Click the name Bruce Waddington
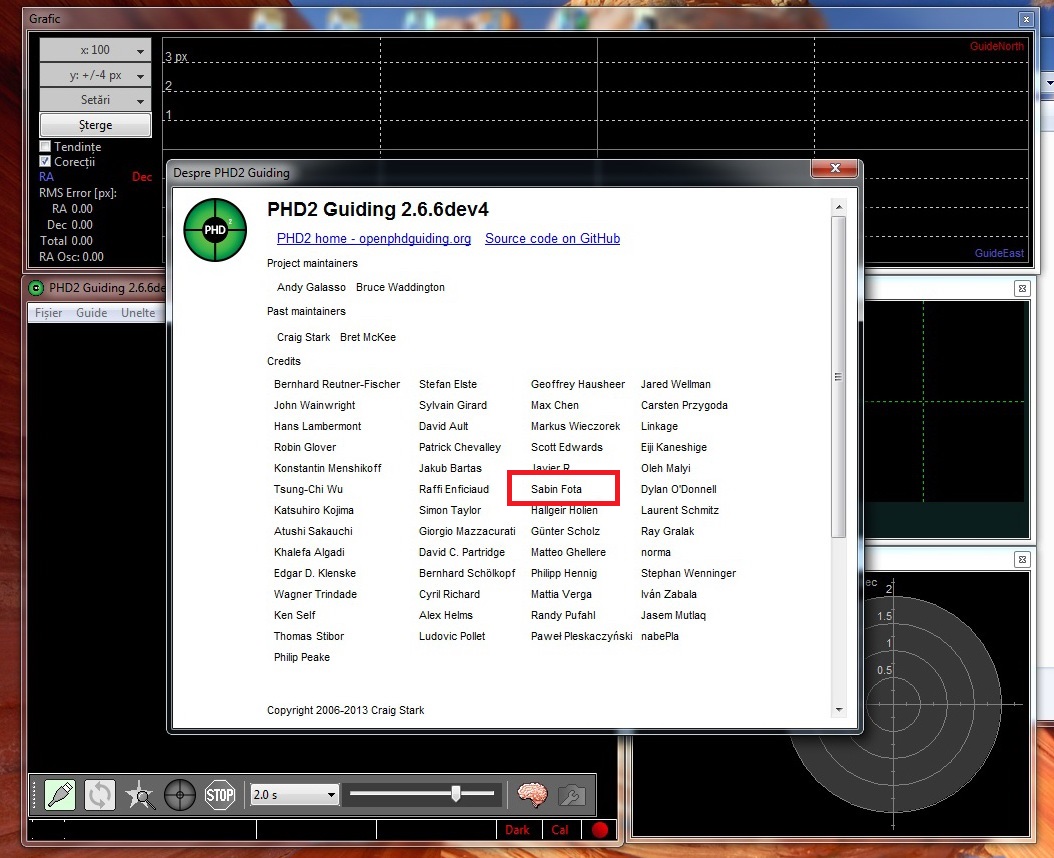The image size is (1054, 858). click(x=401, y=287)
